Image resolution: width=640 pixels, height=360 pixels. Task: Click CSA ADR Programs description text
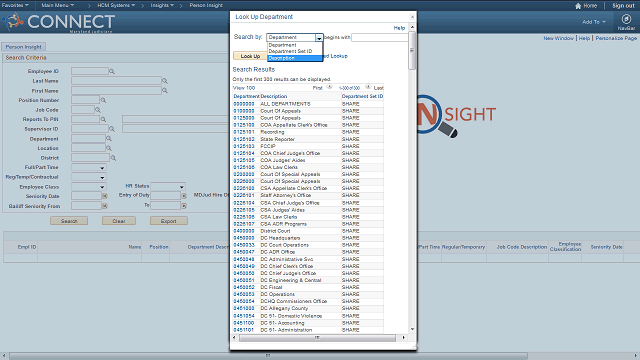click(283, 224)
